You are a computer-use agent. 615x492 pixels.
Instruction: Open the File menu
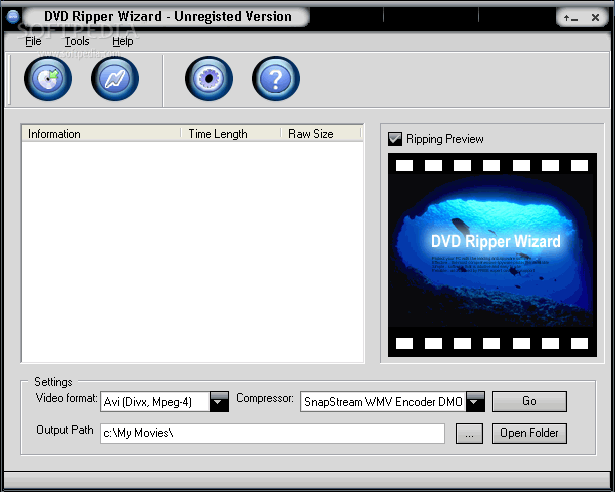(x=33, y=41)
